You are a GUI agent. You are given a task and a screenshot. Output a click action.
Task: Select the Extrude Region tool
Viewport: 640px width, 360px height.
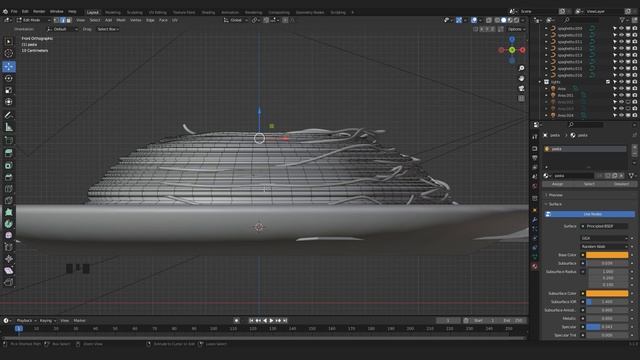tap(9, 153)
